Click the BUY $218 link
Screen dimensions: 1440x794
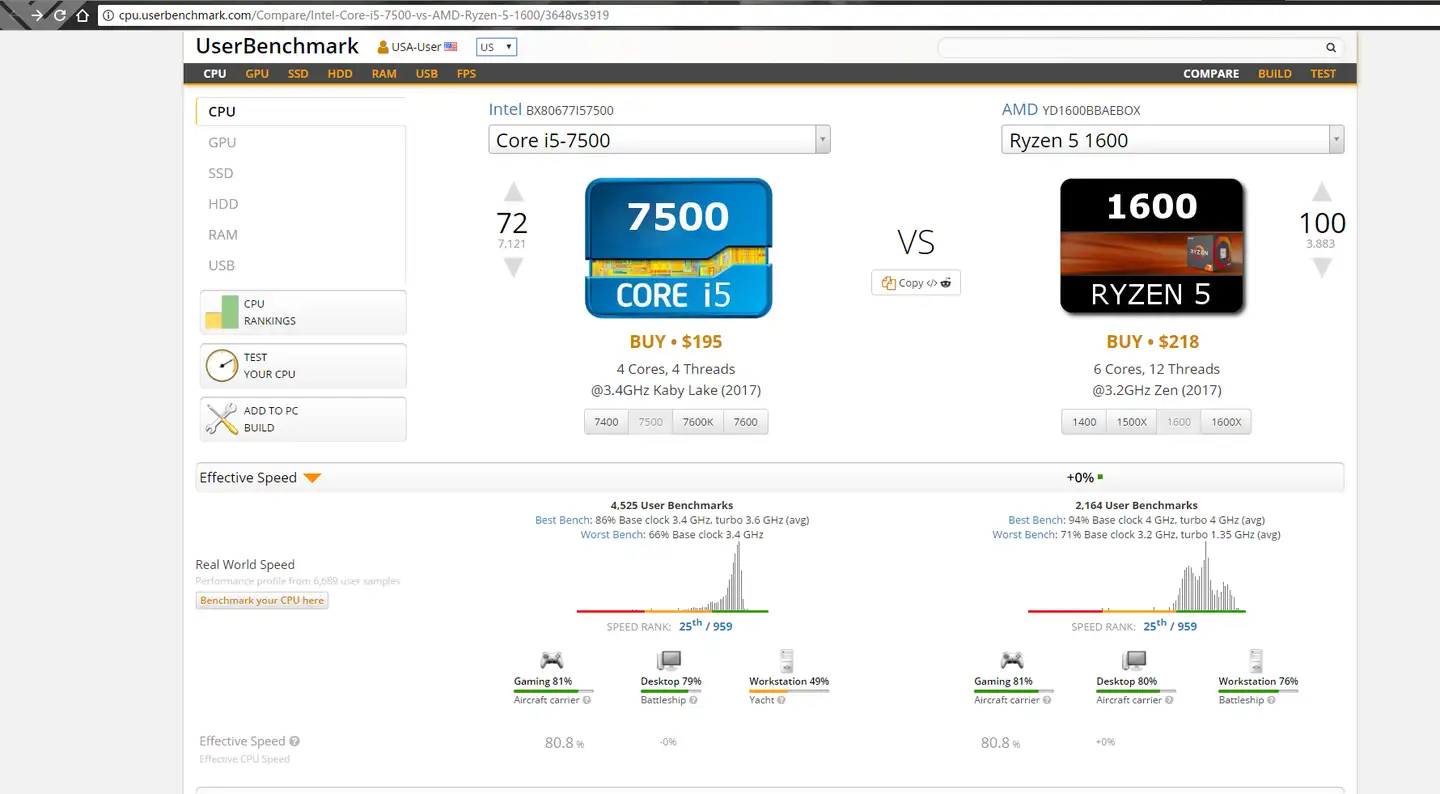[1153, 342]
